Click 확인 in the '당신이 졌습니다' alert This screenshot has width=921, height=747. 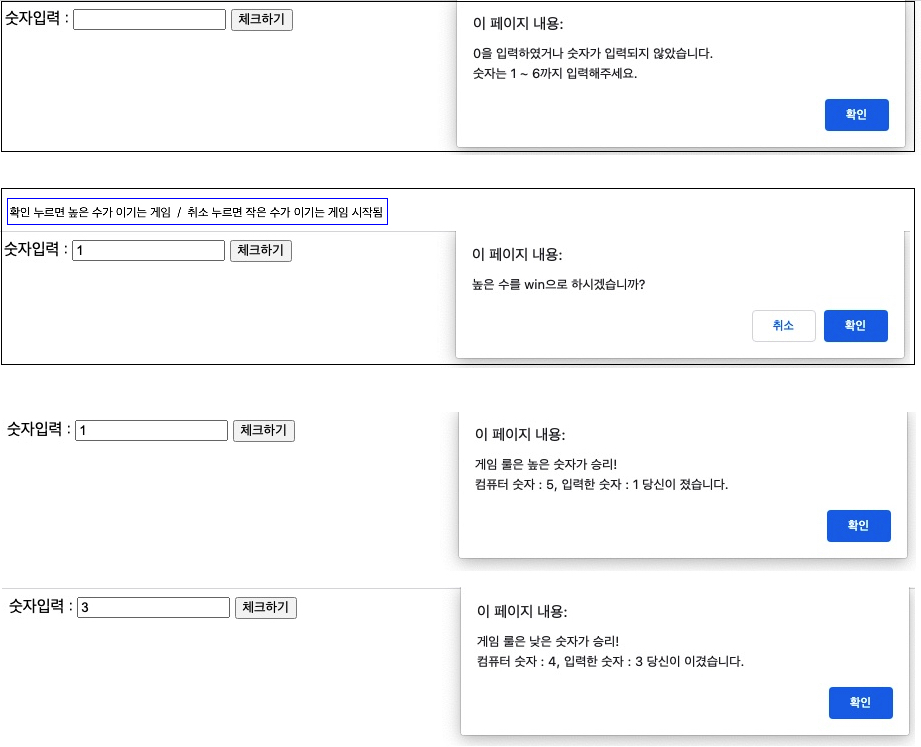point(858,526)
